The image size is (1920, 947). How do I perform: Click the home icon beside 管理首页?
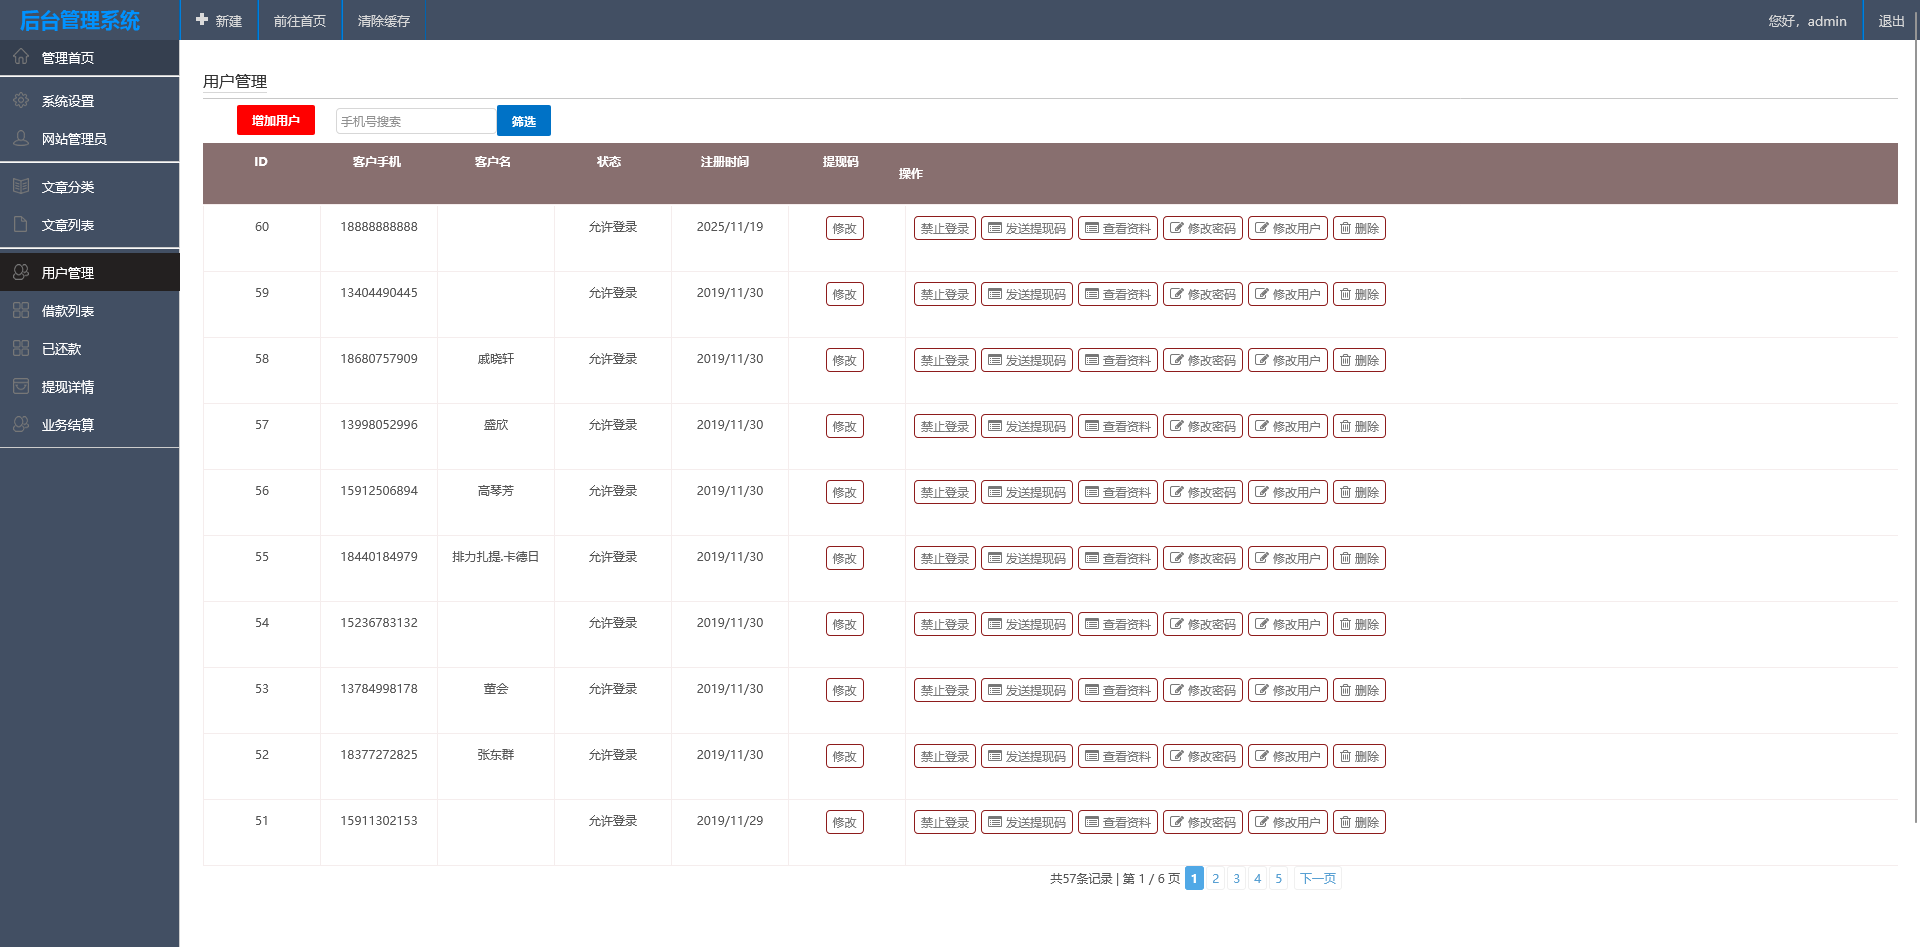point(21,57)
